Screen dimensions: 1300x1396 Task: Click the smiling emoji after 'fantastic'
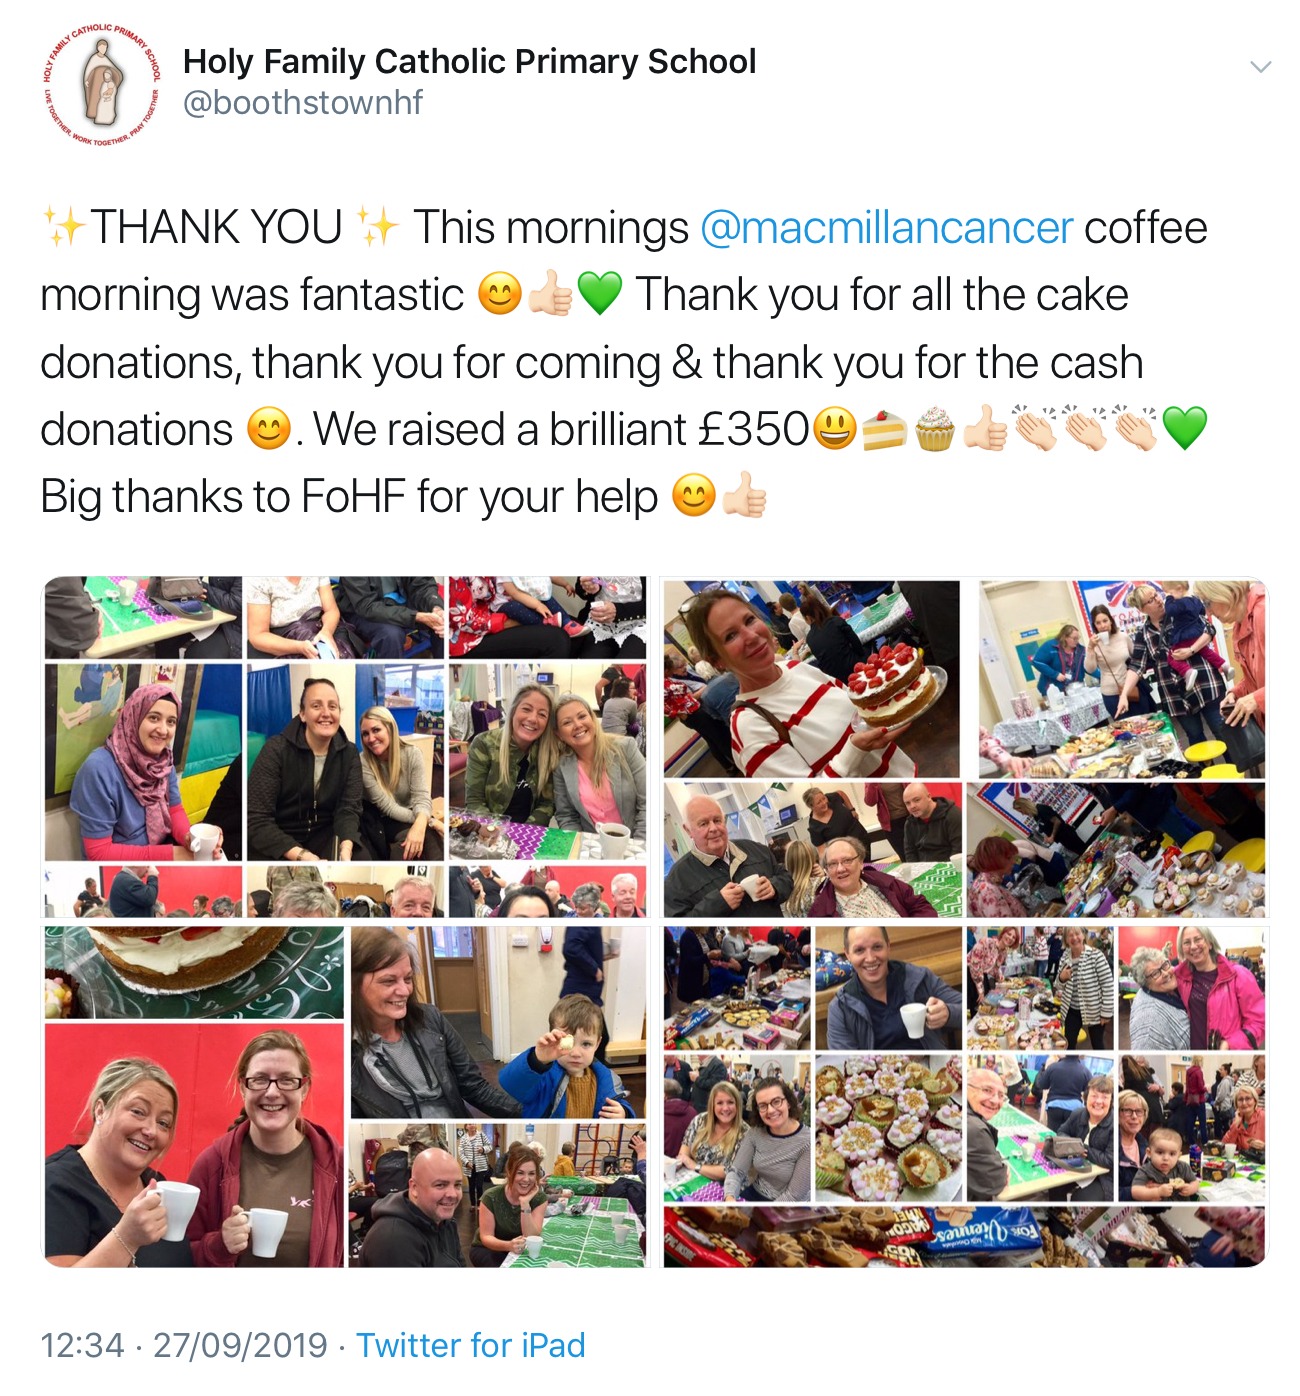tap(500, 294)
